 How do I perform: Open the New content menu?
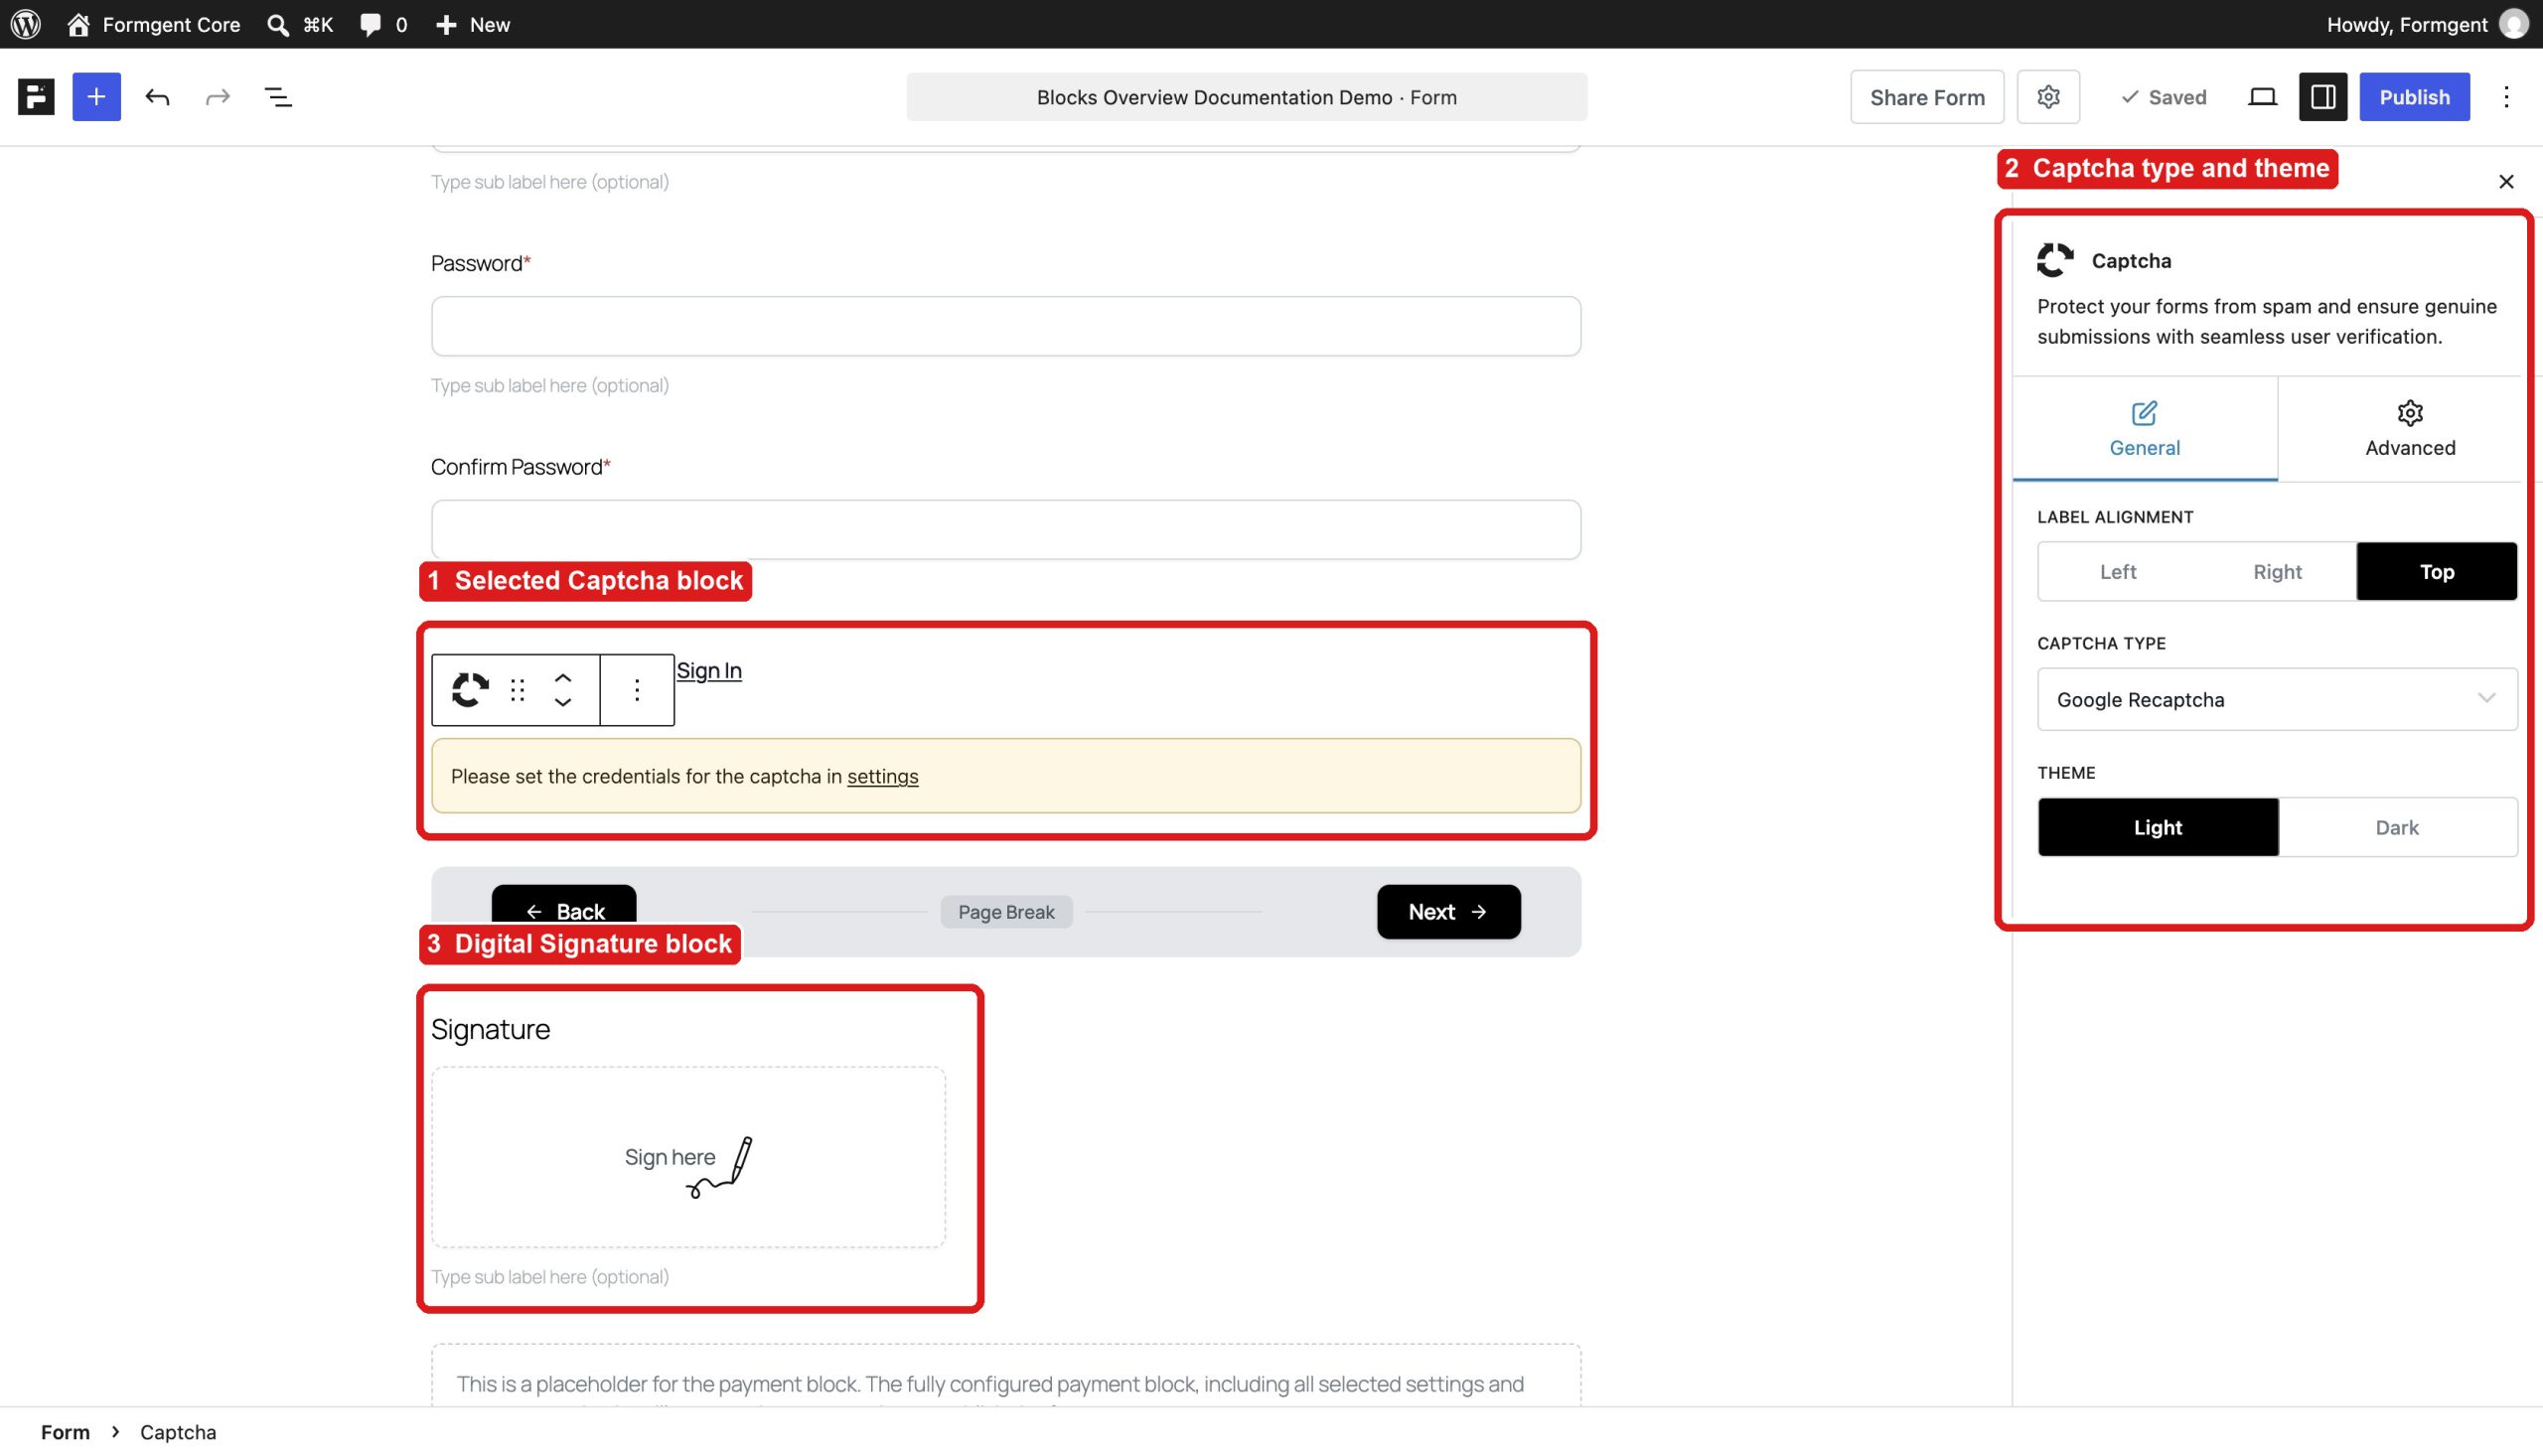tap(473, 24)
